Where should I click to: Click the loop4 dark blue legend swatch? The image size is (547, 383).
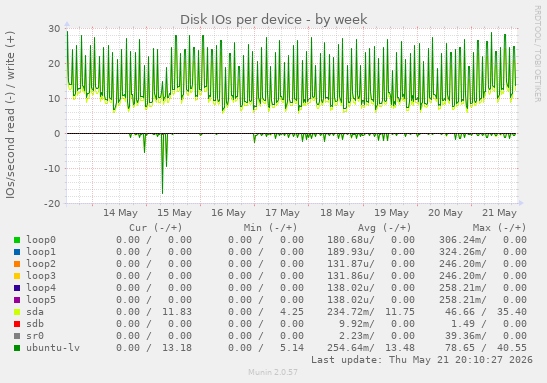tap(17, 288)
